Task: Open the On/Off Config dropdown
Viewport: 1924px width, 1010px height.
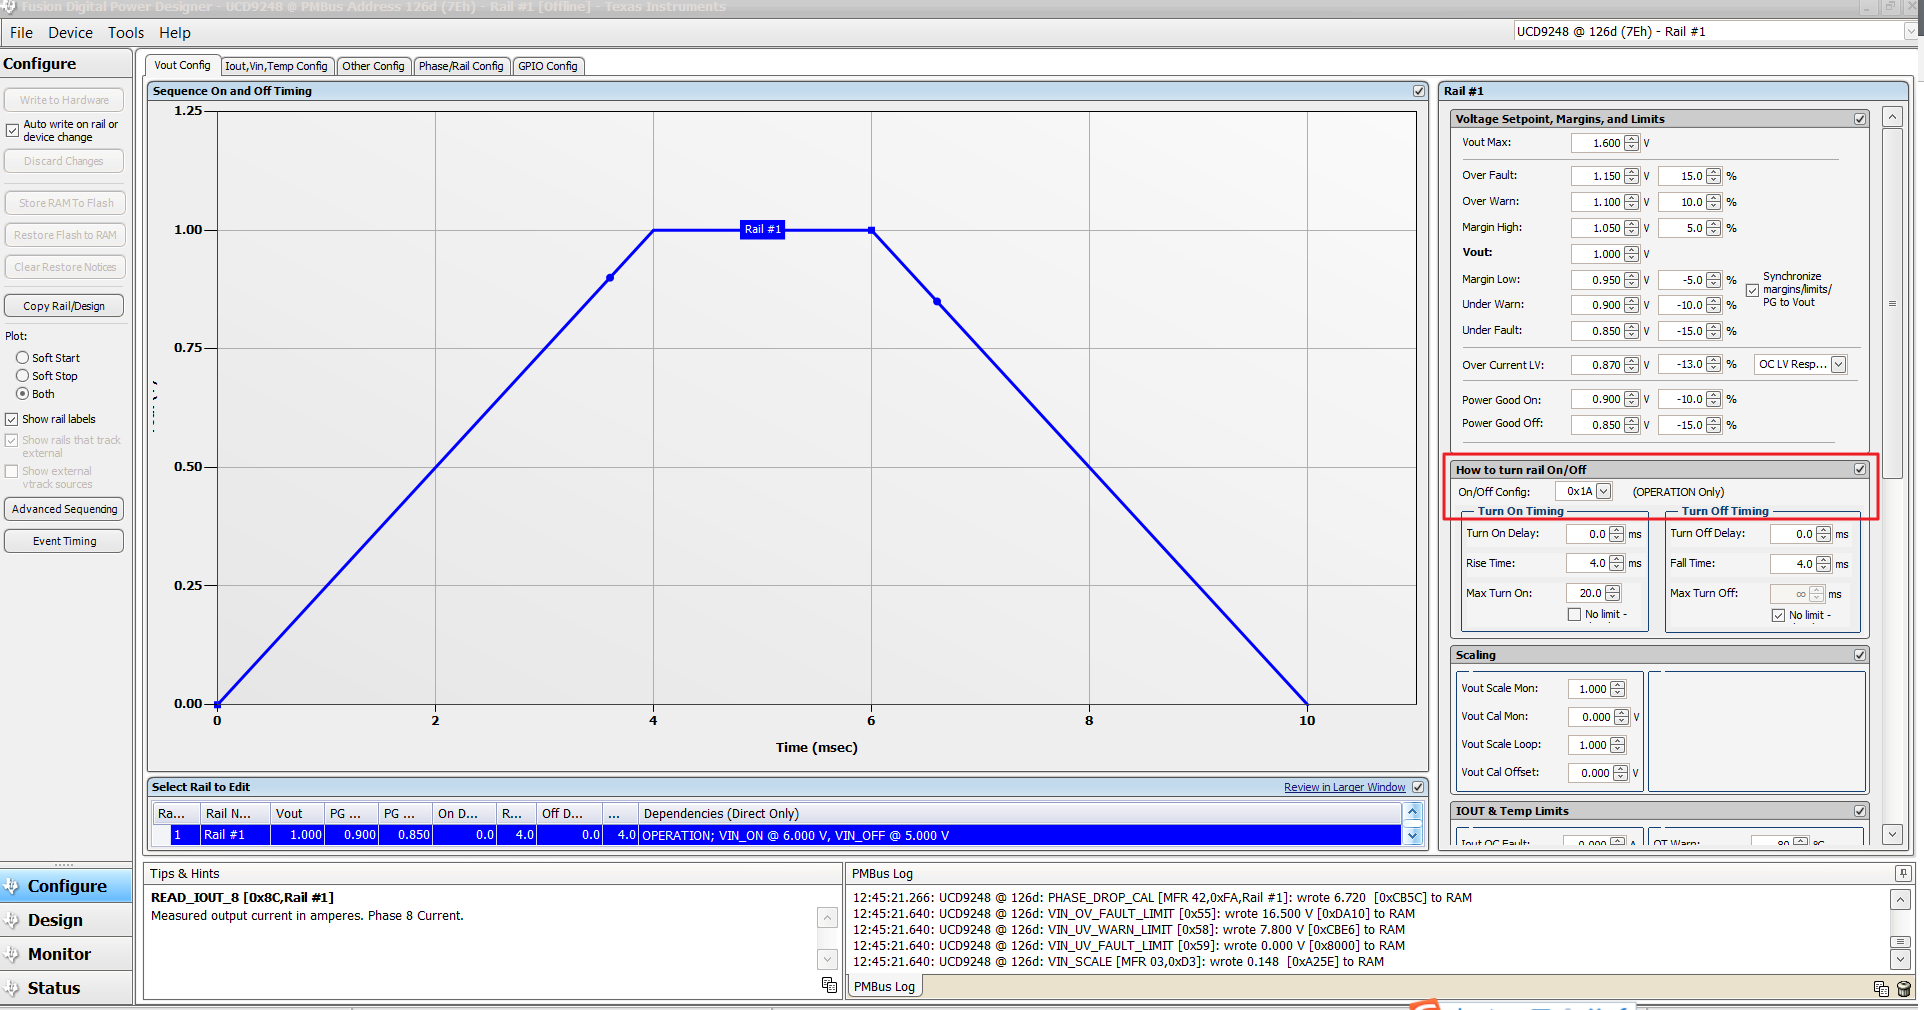Action: click(x=1604, y=491)
